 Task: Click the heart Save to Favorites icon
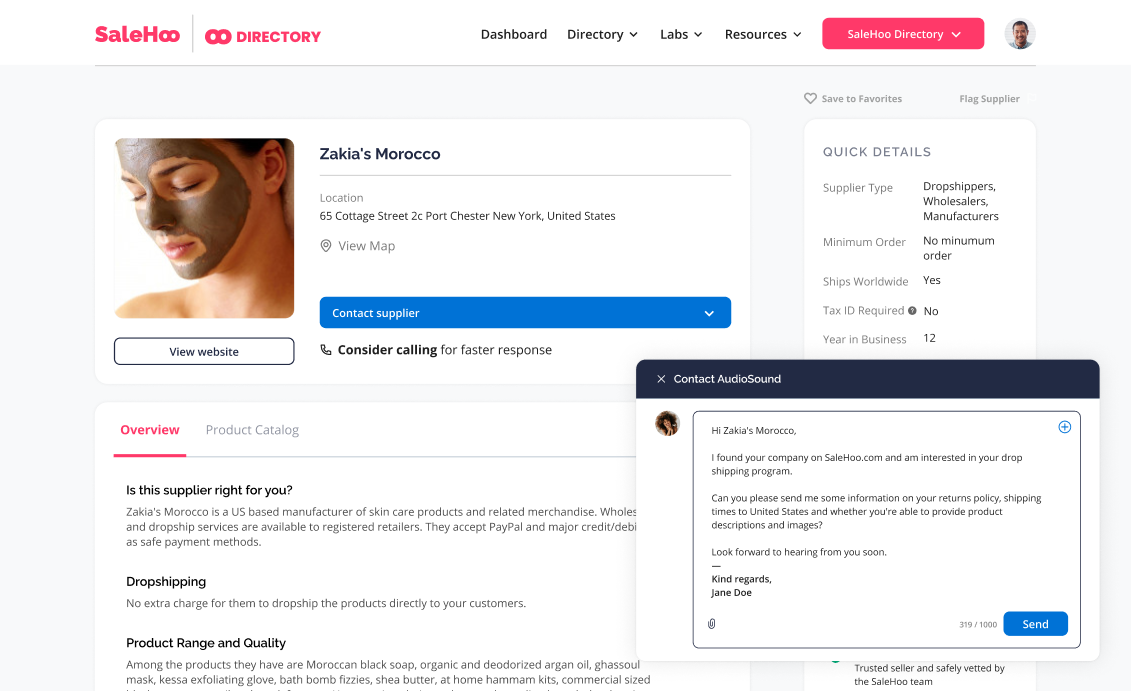(x=810, y=98)
